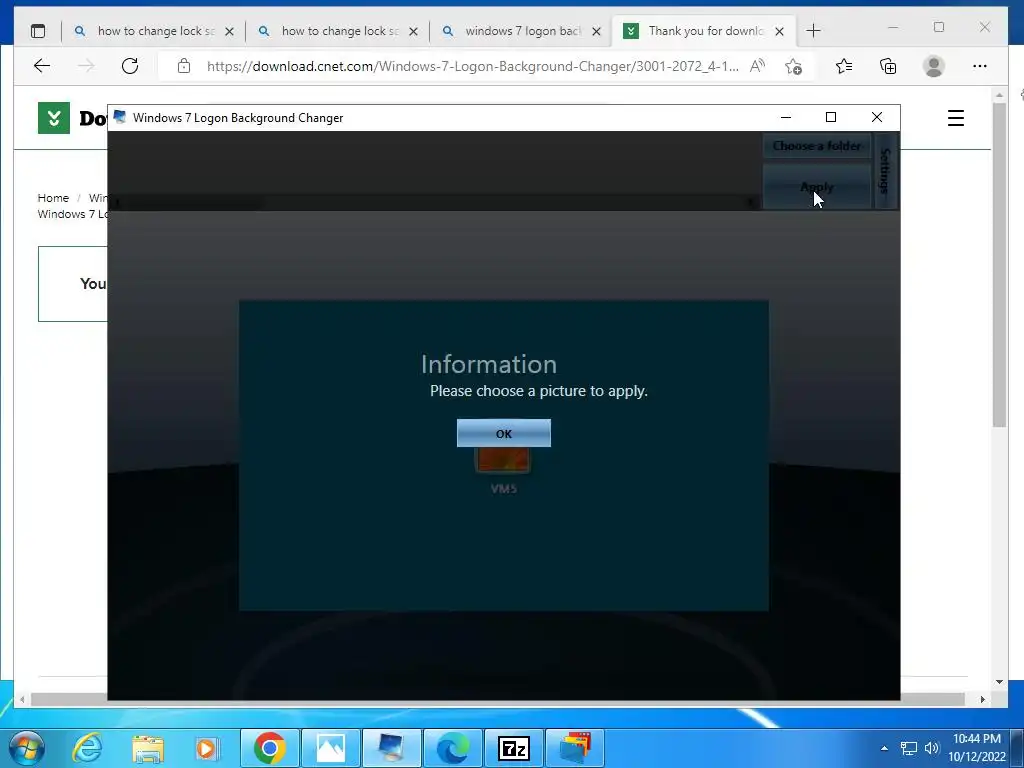Screen dimensions: 1024x768
Task: Open Windows Explorer from taskbar
Action: [x=148, y=748]
